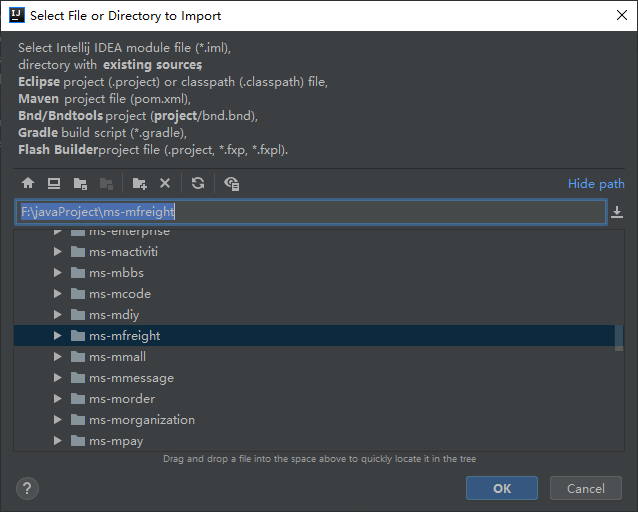This screenshot has height=512, width=638.
Task: Click the IntelliJ IDEA logo in title bar
Action: pos(17,15)
